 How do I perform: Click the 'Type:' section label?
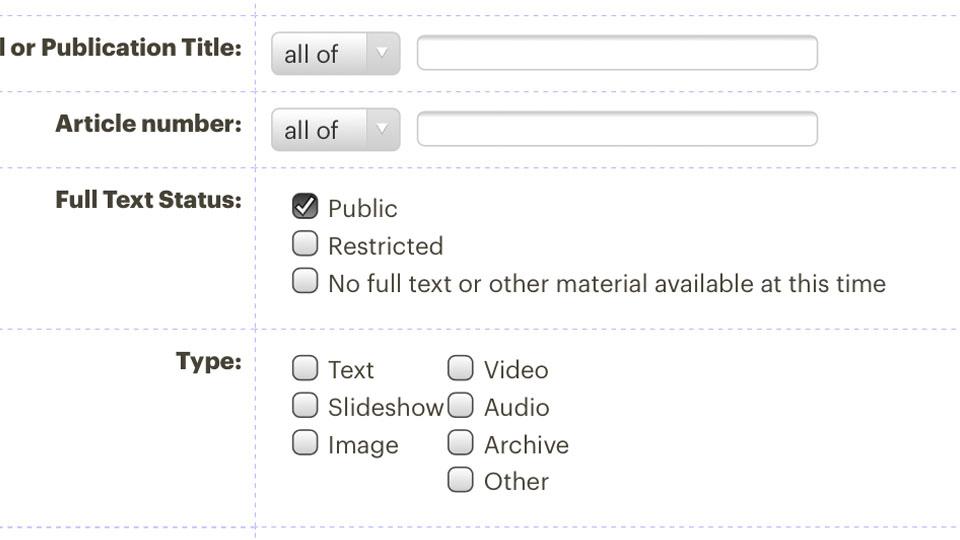209,362
